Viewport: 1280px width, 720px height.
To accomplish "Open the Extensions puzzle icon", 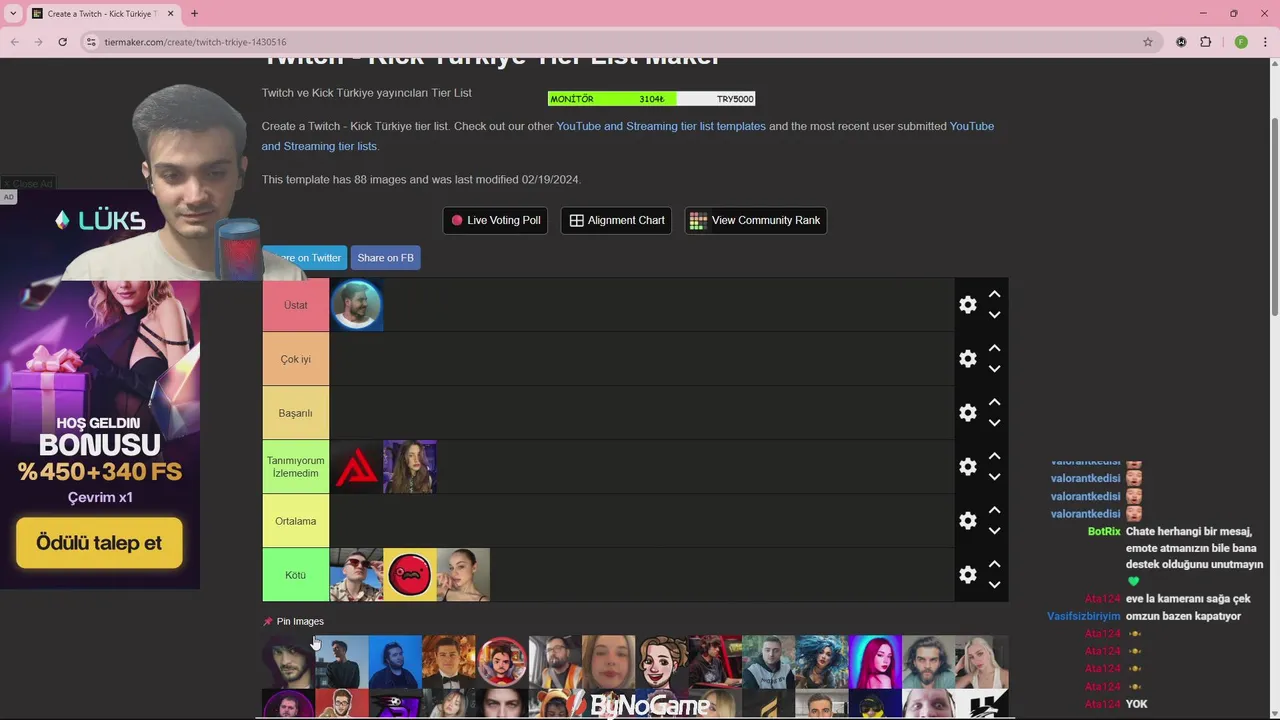I will [x=1205, y=42].
